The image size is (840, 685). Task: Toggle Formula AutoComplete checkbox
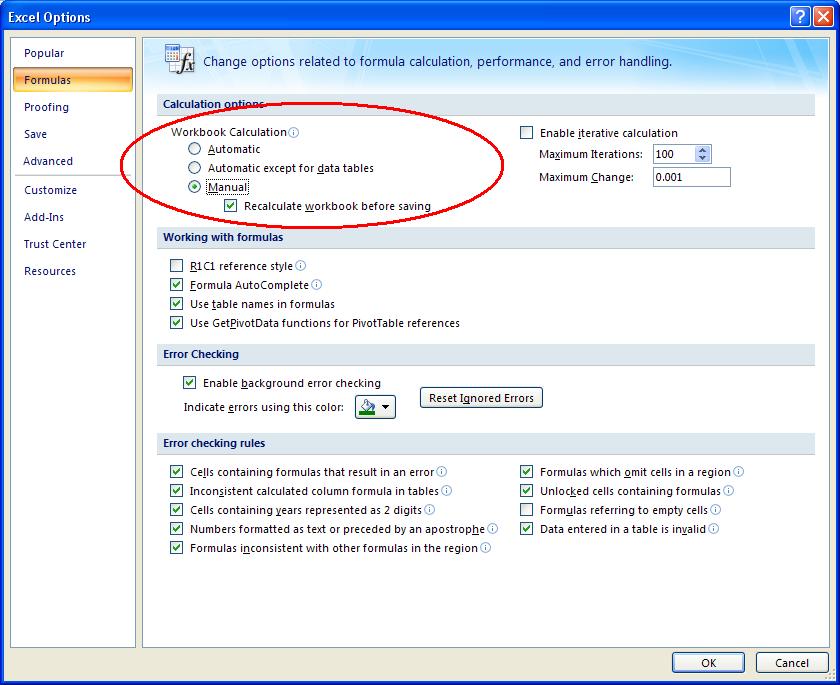tap(176, 284)
